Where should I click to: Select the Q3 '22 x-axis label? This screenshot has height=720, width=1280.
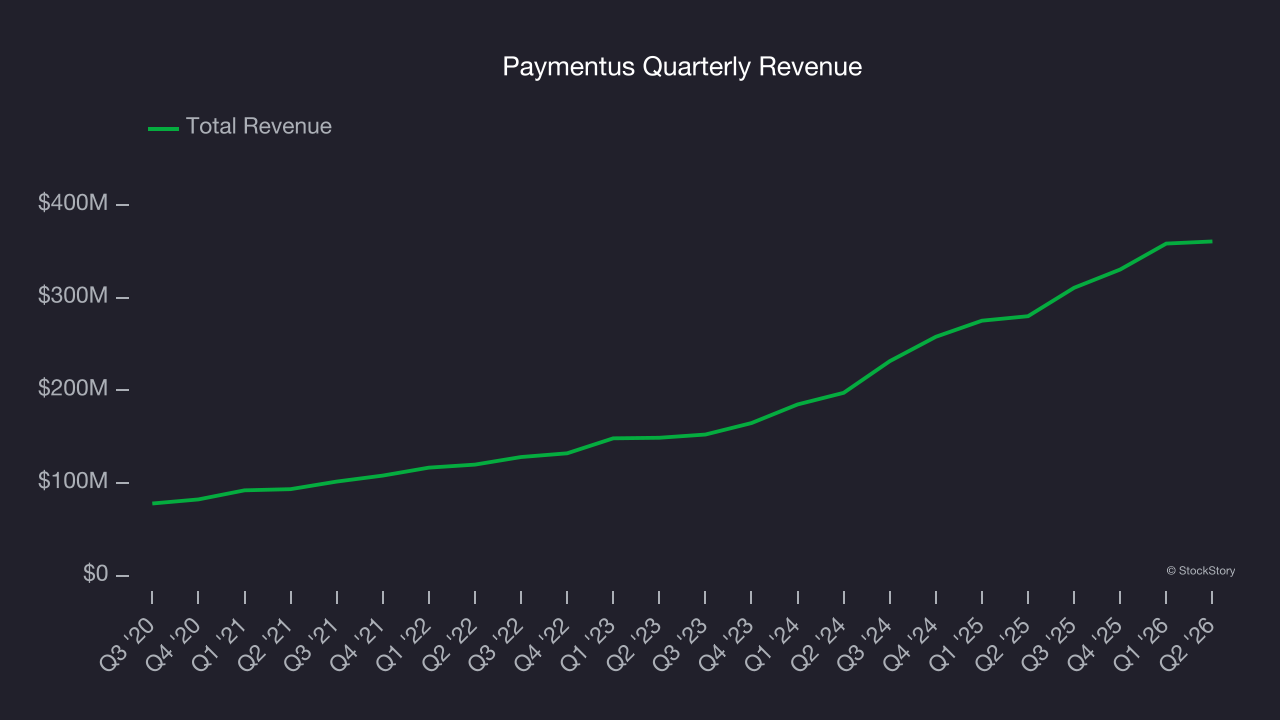tap(495, 642)
